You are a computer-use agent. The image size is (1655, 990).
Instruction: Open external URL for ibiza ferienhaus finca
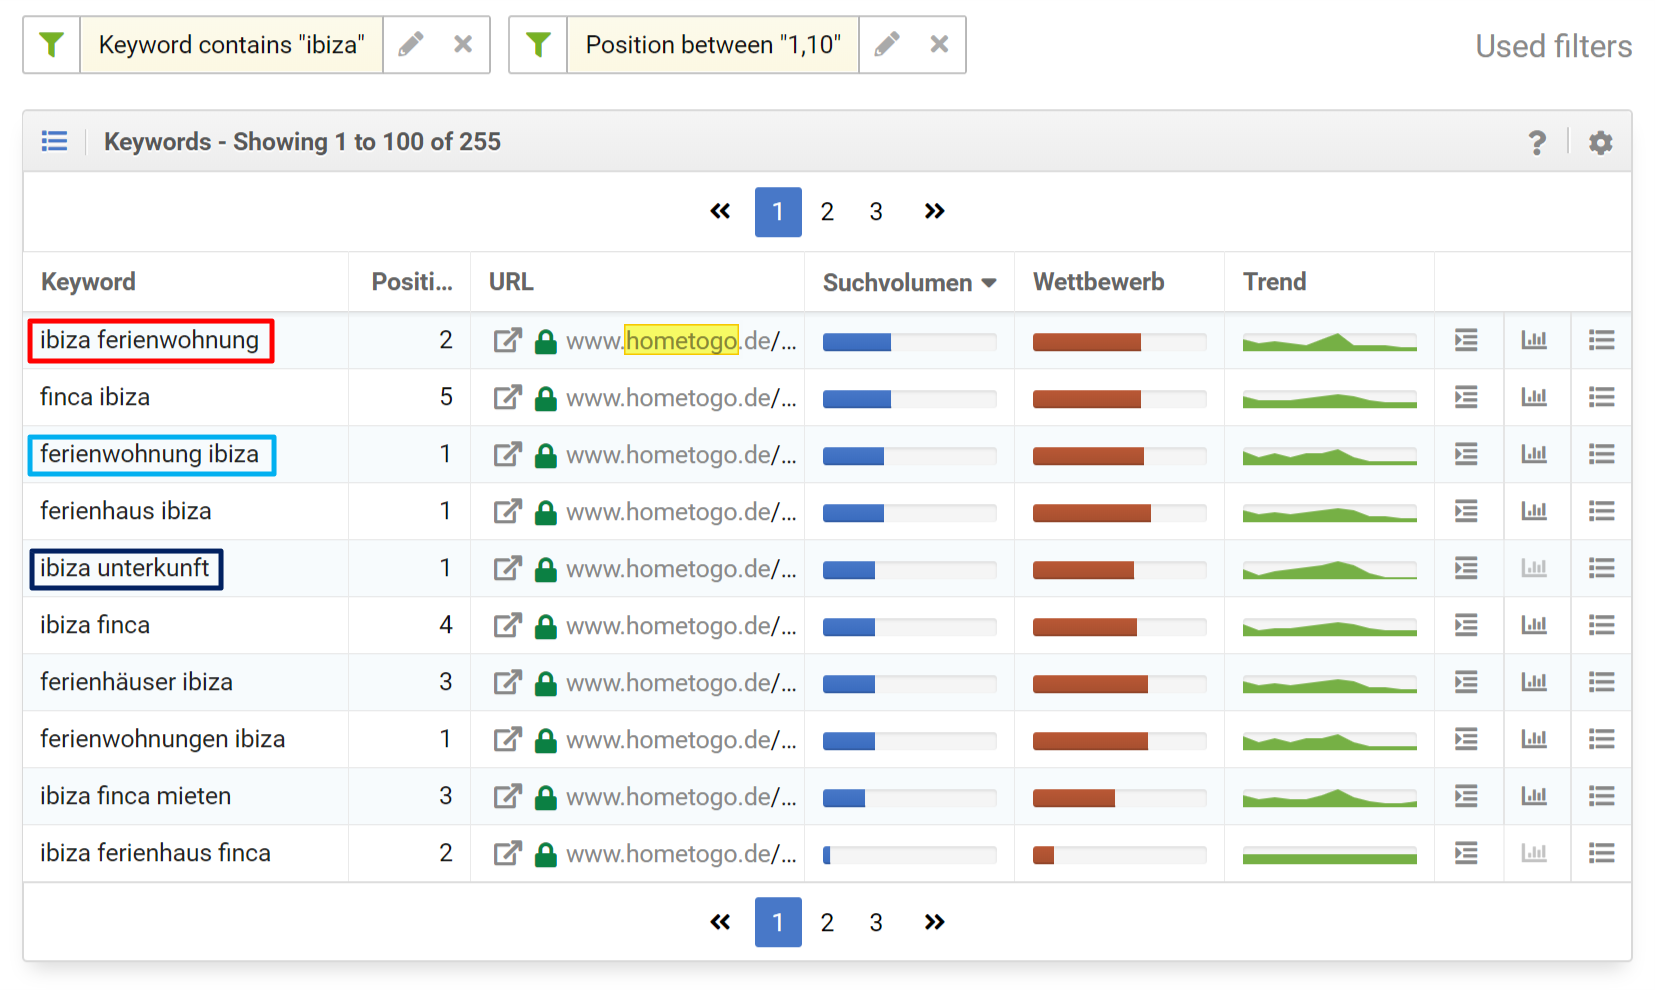[x=507, y=854]
